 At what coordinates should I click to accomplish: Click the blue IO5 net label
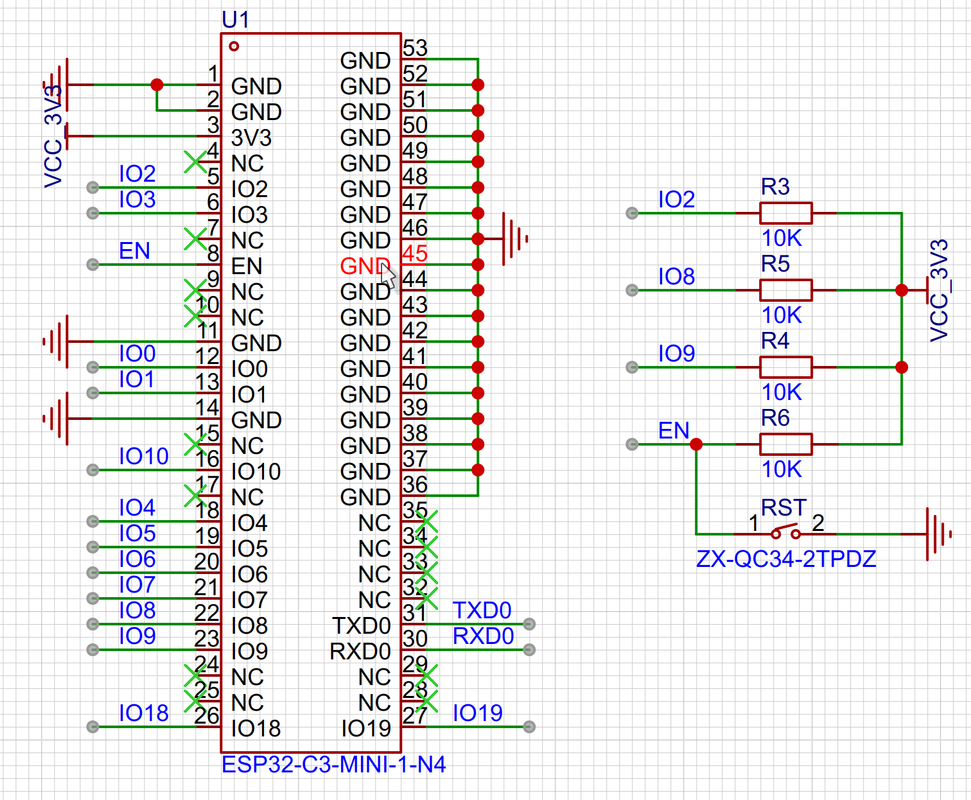[x=137, y=533]
